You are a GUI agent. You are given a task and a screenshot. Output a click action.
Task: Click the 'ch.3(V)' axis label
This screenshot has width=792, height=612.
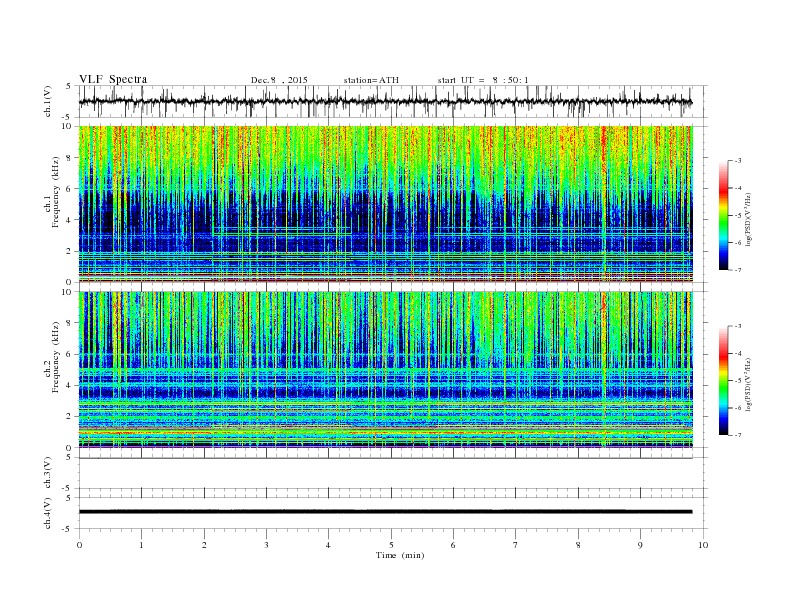[x=48, y=473]
